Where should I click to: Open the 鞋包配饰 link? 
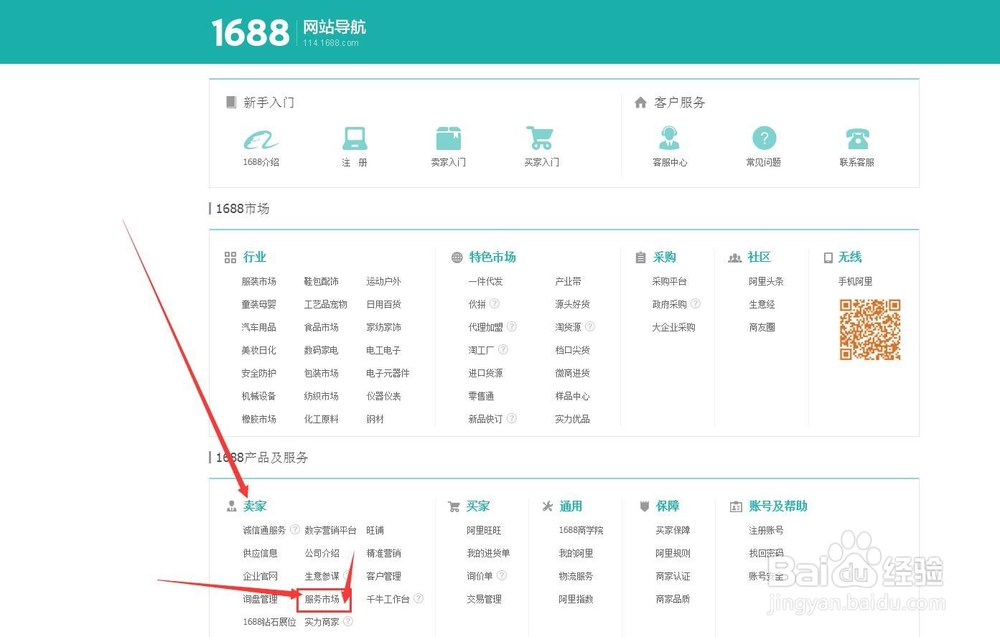click(x=321, y=281)
